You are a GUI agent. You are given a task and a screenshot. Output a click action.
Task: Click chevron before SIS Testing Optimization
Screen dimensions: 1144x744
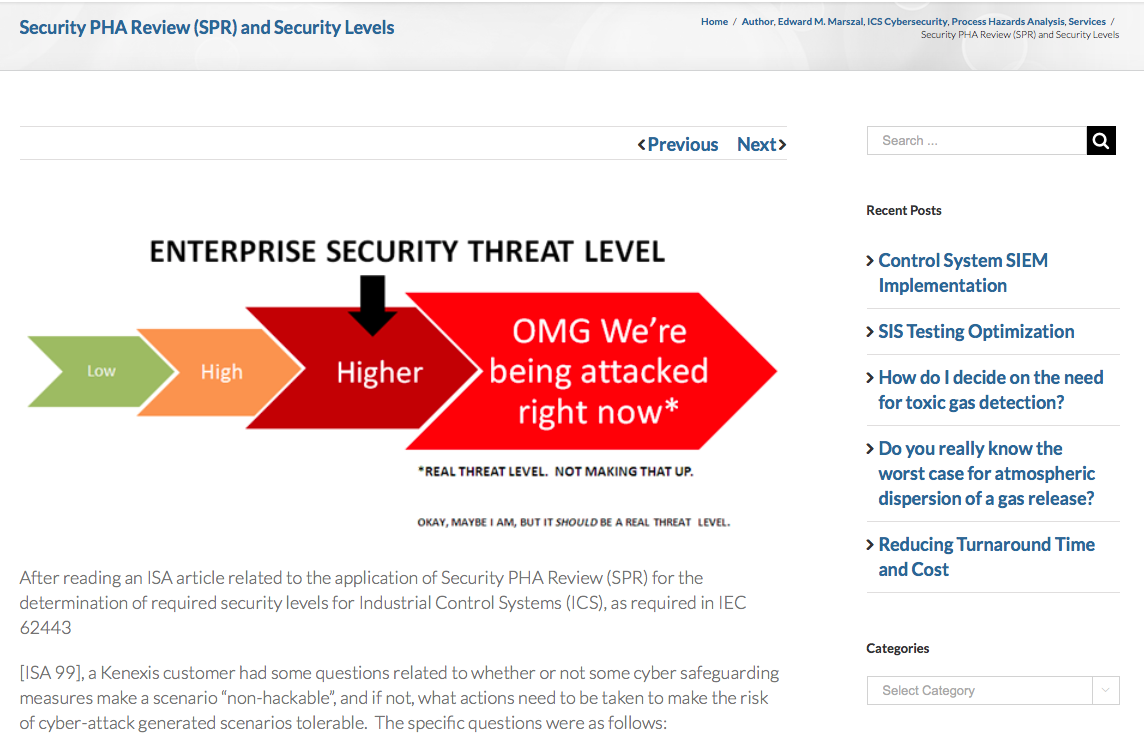click(870, 332)
